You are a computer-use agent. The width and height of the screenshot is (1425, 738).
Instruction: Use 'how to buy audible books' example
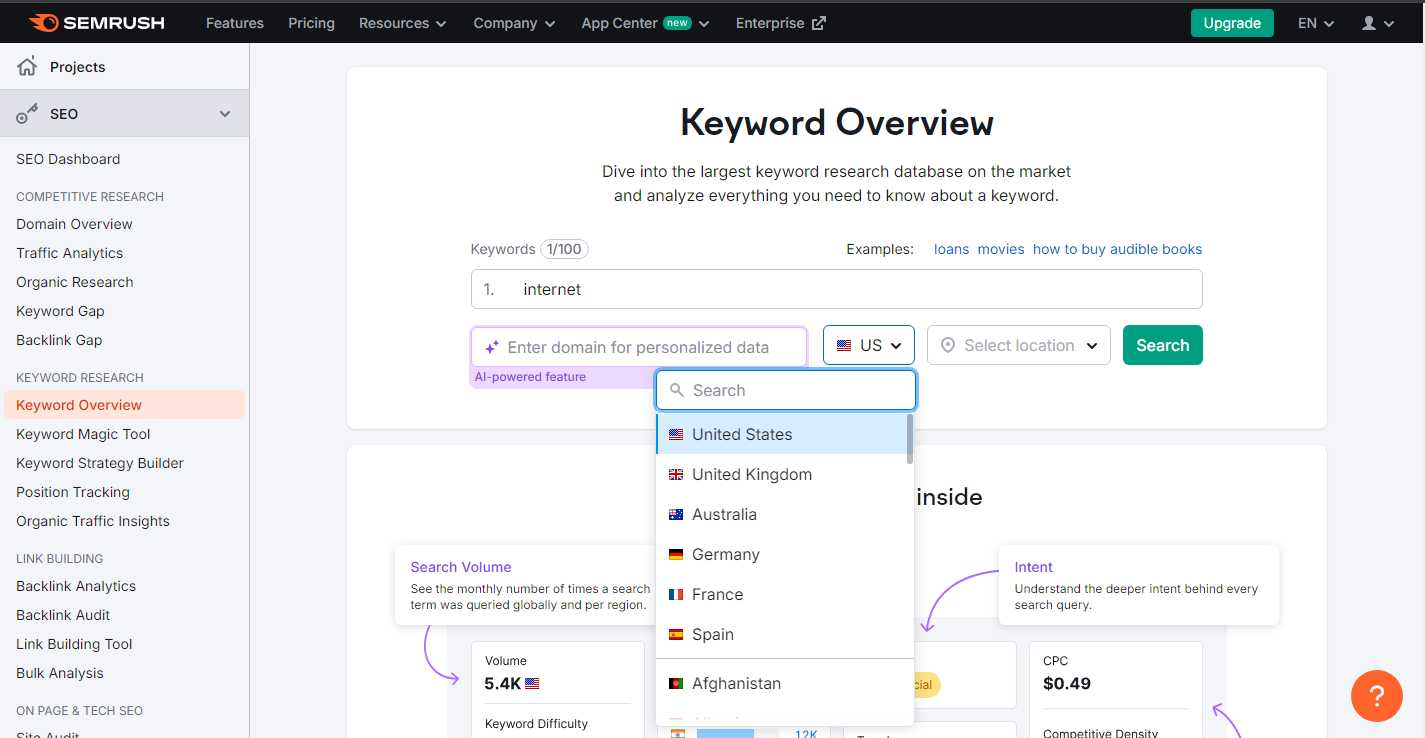(1117, 249)
